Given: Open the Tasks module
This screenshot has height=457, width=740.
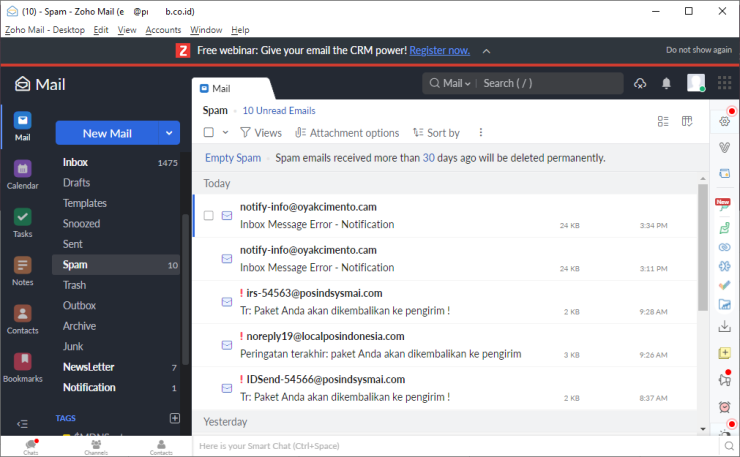Looking at the screenshot, I should pyautogui.click(x=22, y=222).
